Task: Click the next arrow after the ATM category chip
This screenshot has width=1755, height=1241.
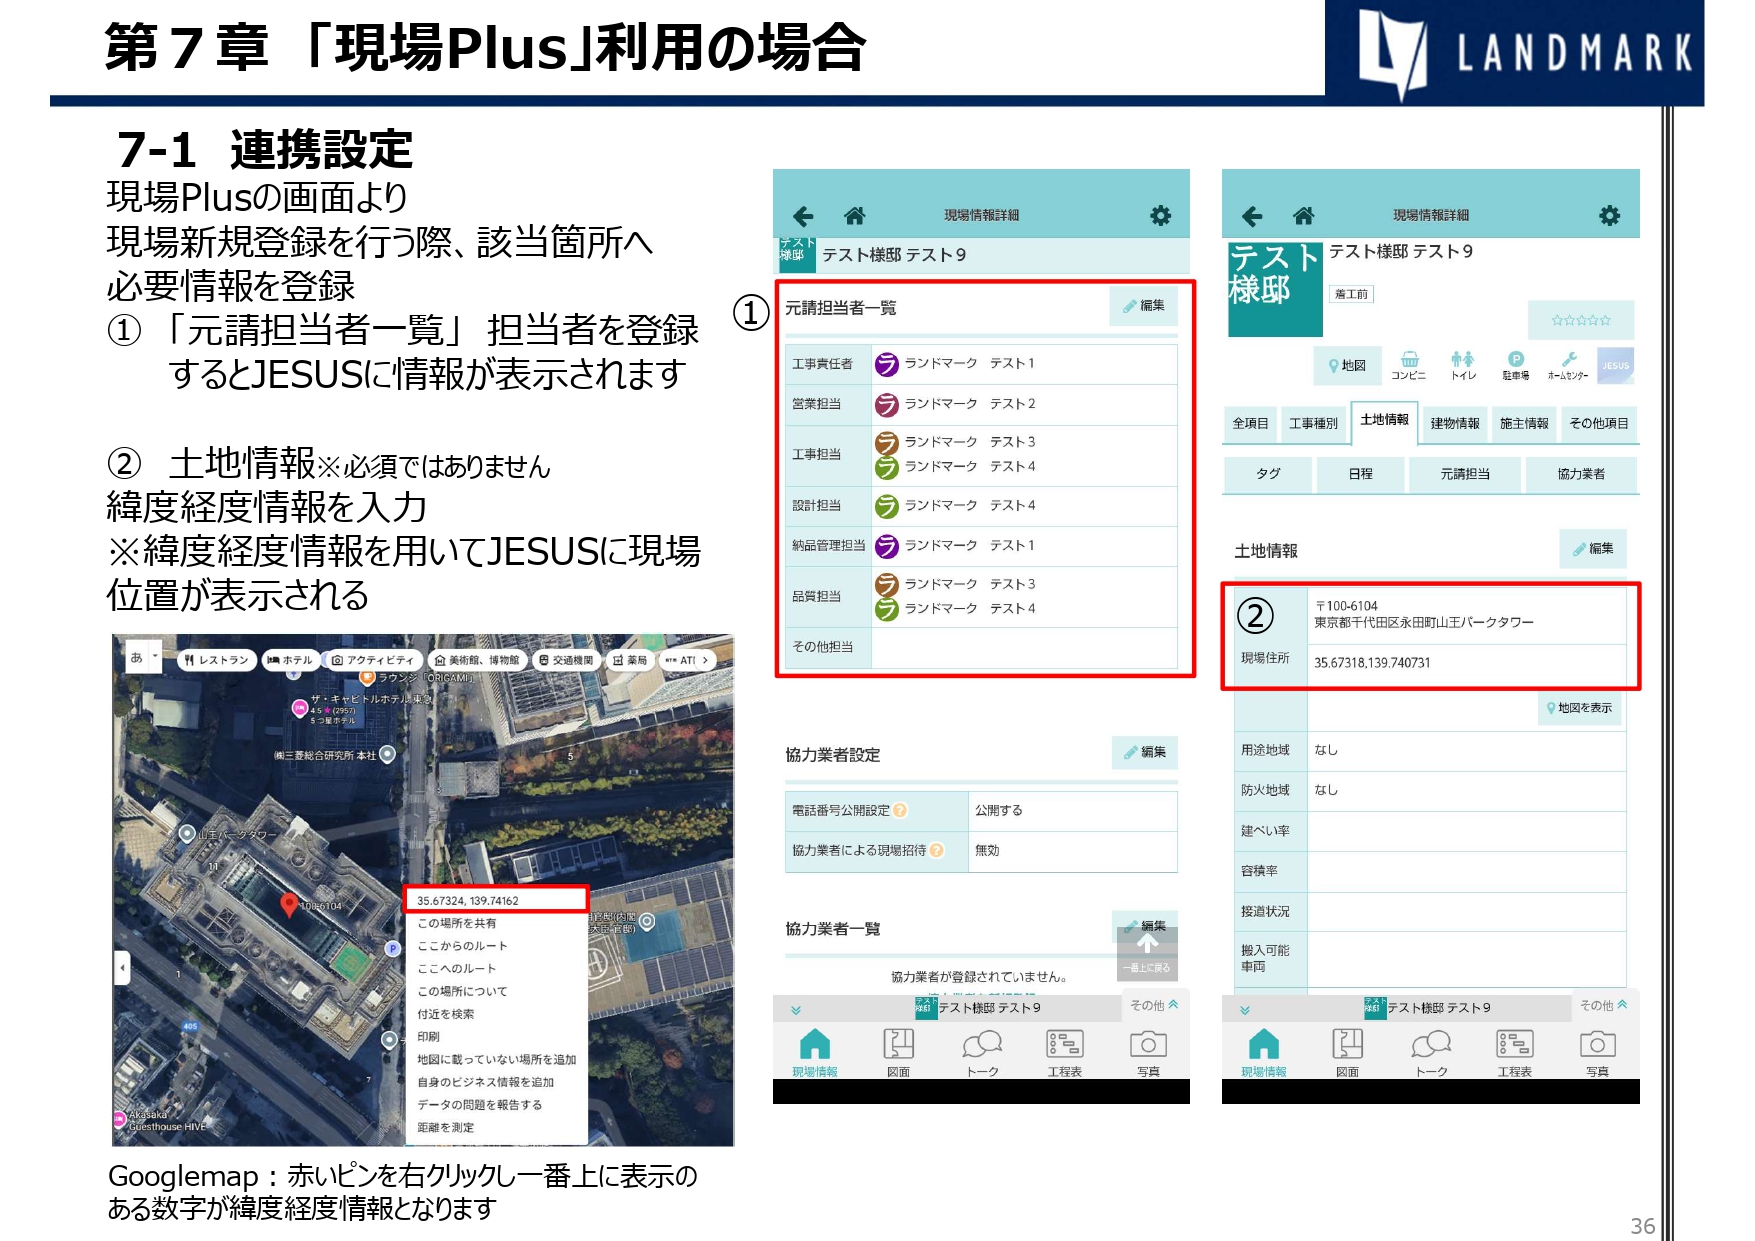Action: click(x=705, y=660)
